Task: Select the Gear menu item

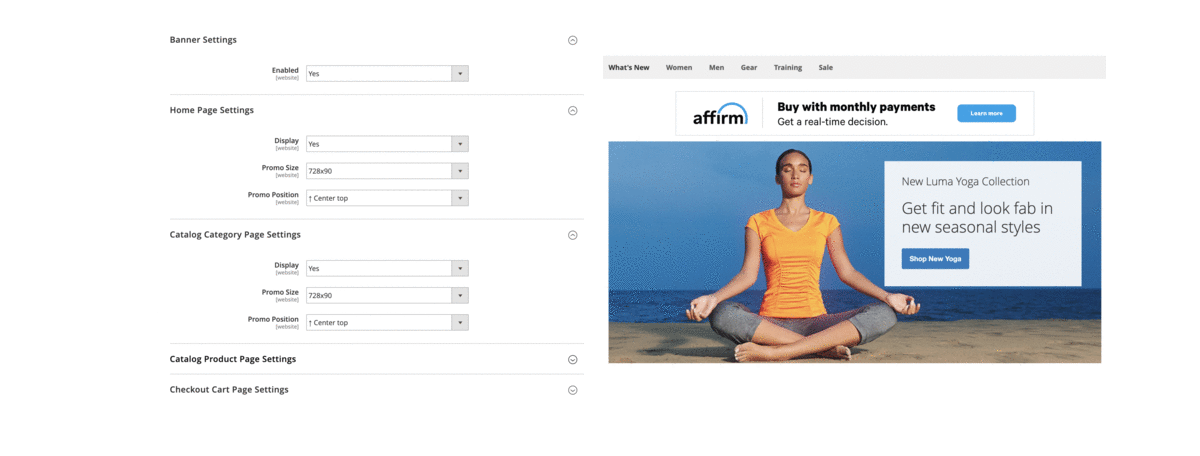Action: point(749,68)
